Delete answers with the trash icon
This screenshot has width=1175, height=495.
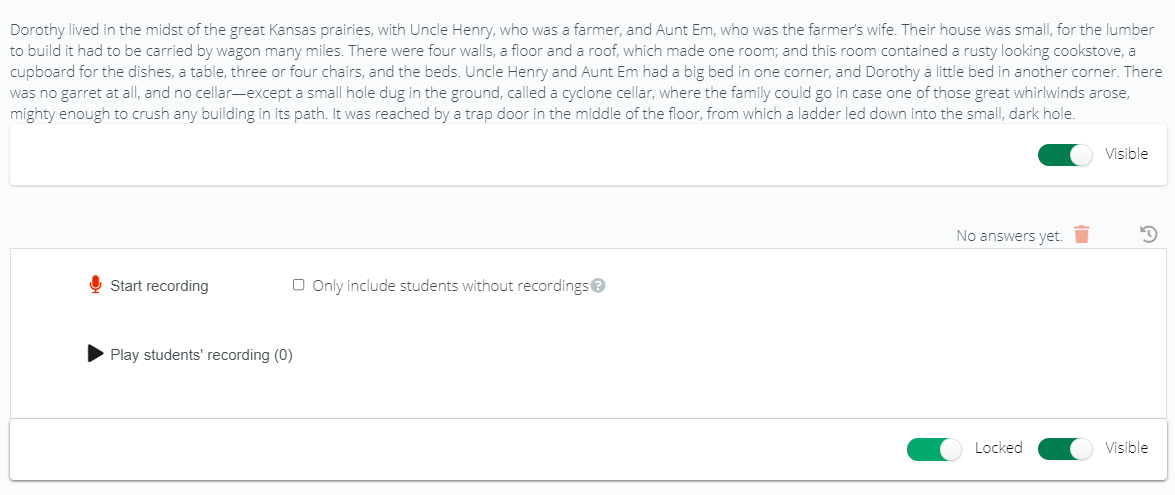coord(1081,234)
